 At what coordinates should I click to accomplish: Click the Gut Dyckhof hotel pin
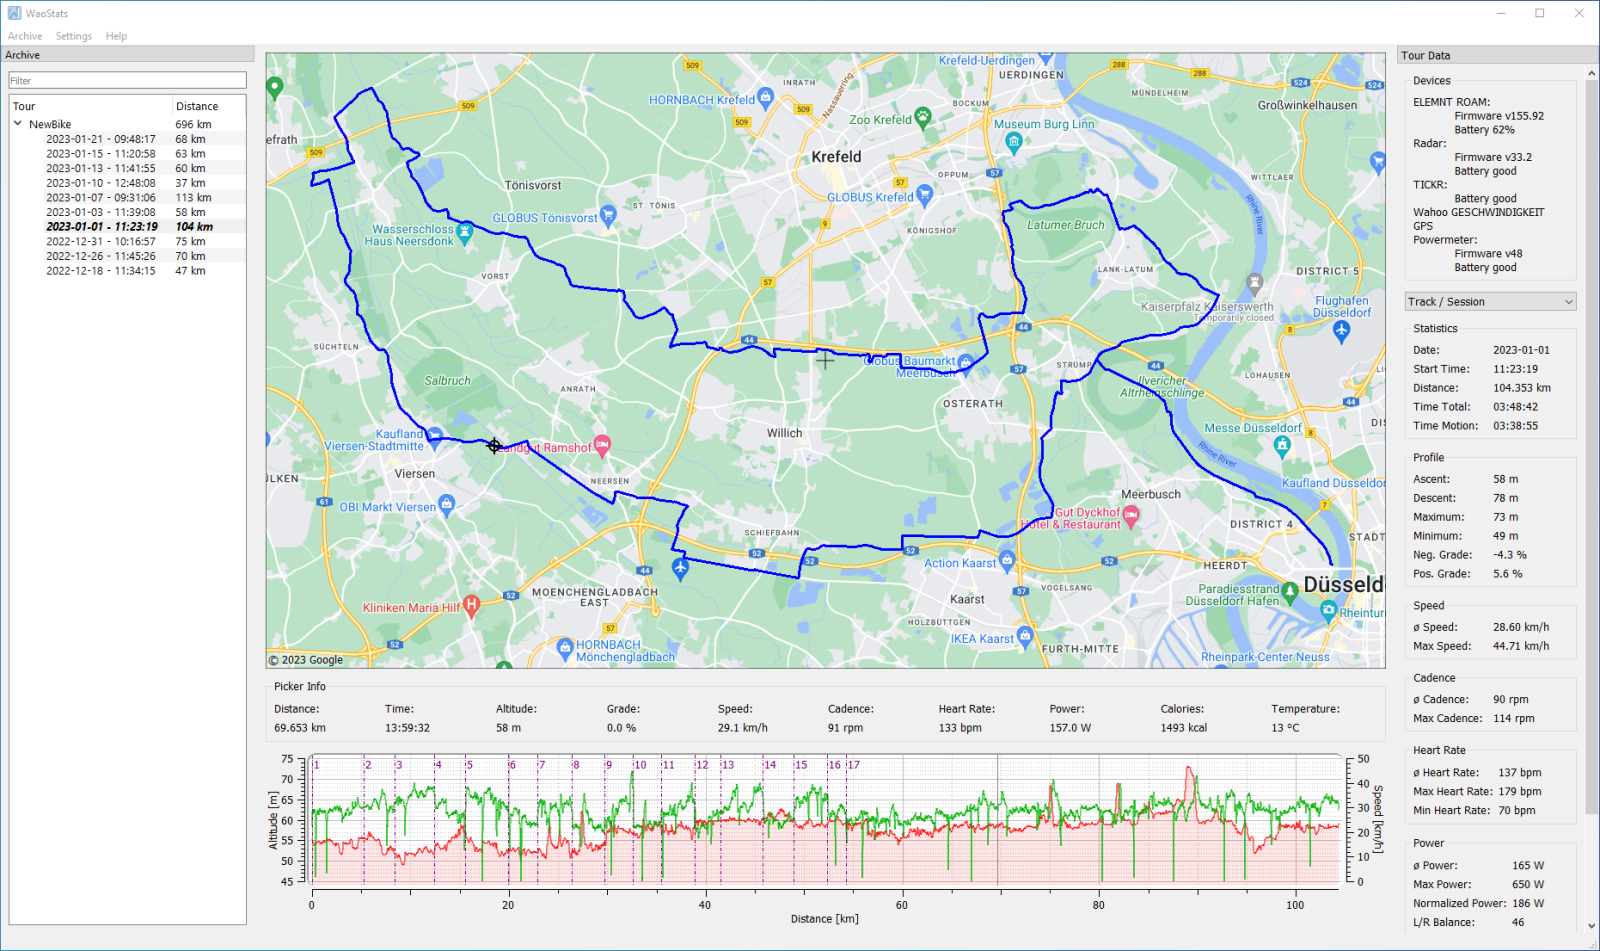point(1131,516)
